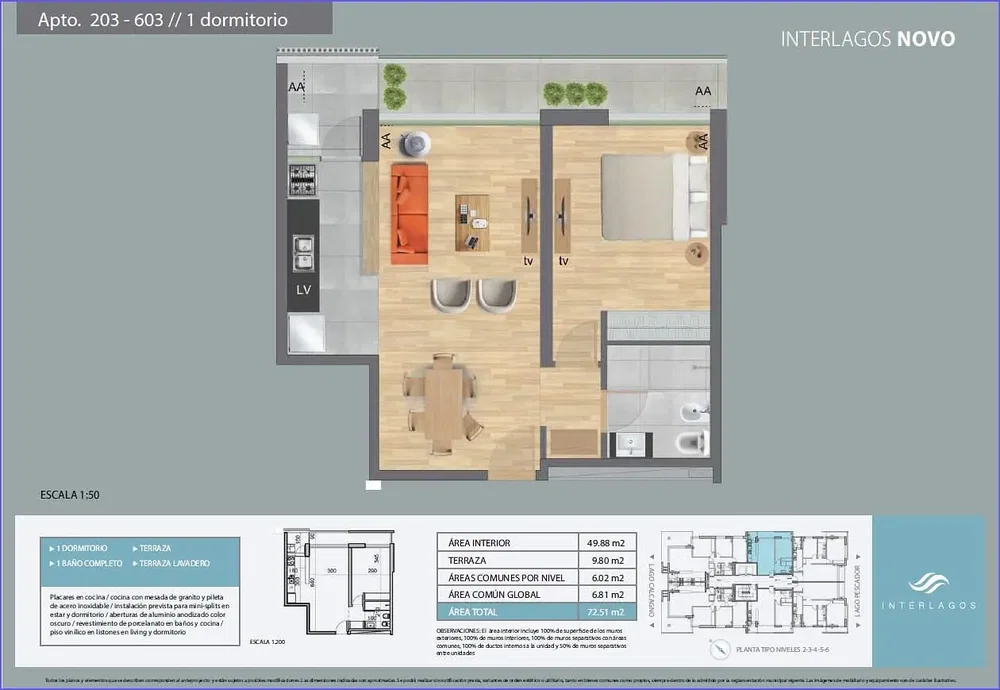The height and width of the screenshot is (690, 1000).
Task: Click the 'Apto. 203 - 603 // 1 dormitorio' title
Action: [x=163, y=20]
